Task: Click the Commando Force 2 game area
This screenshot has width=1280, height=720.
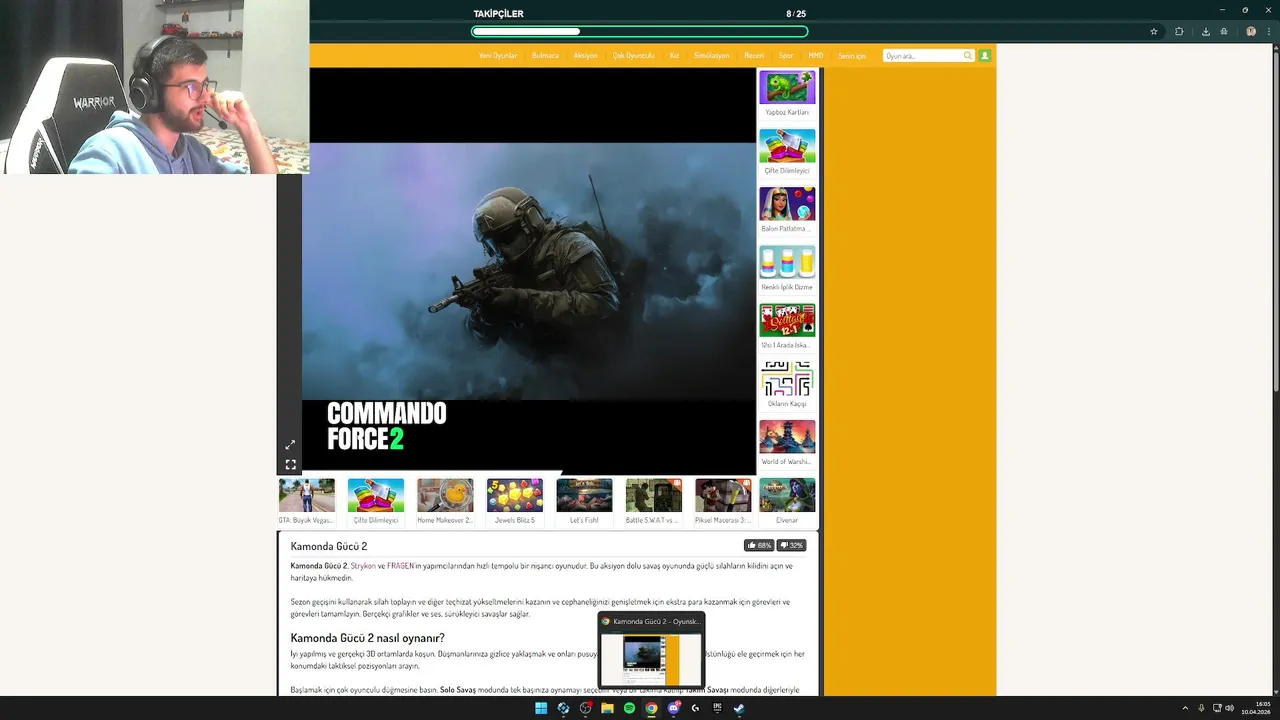Action: click(528, 270)
